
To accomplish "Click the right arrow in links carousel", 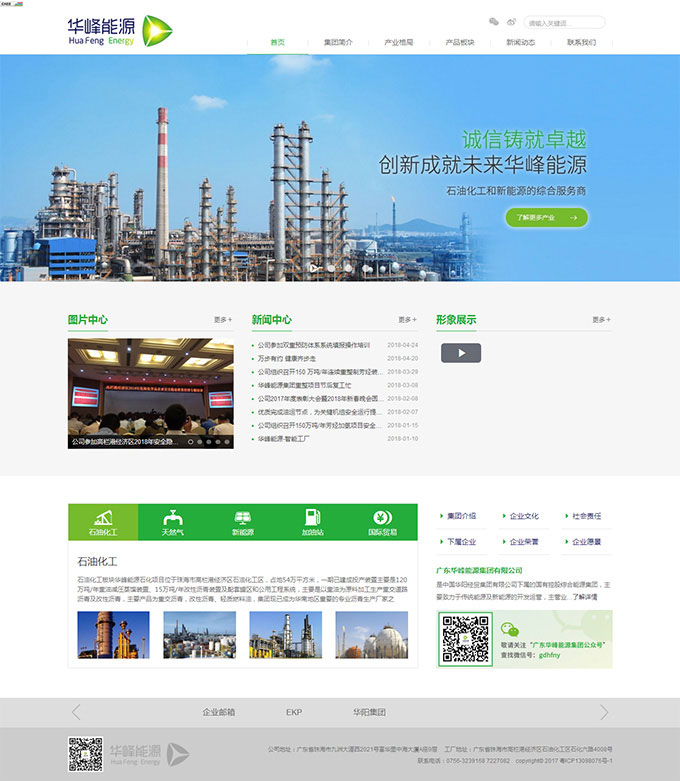I will click(603, 712).
